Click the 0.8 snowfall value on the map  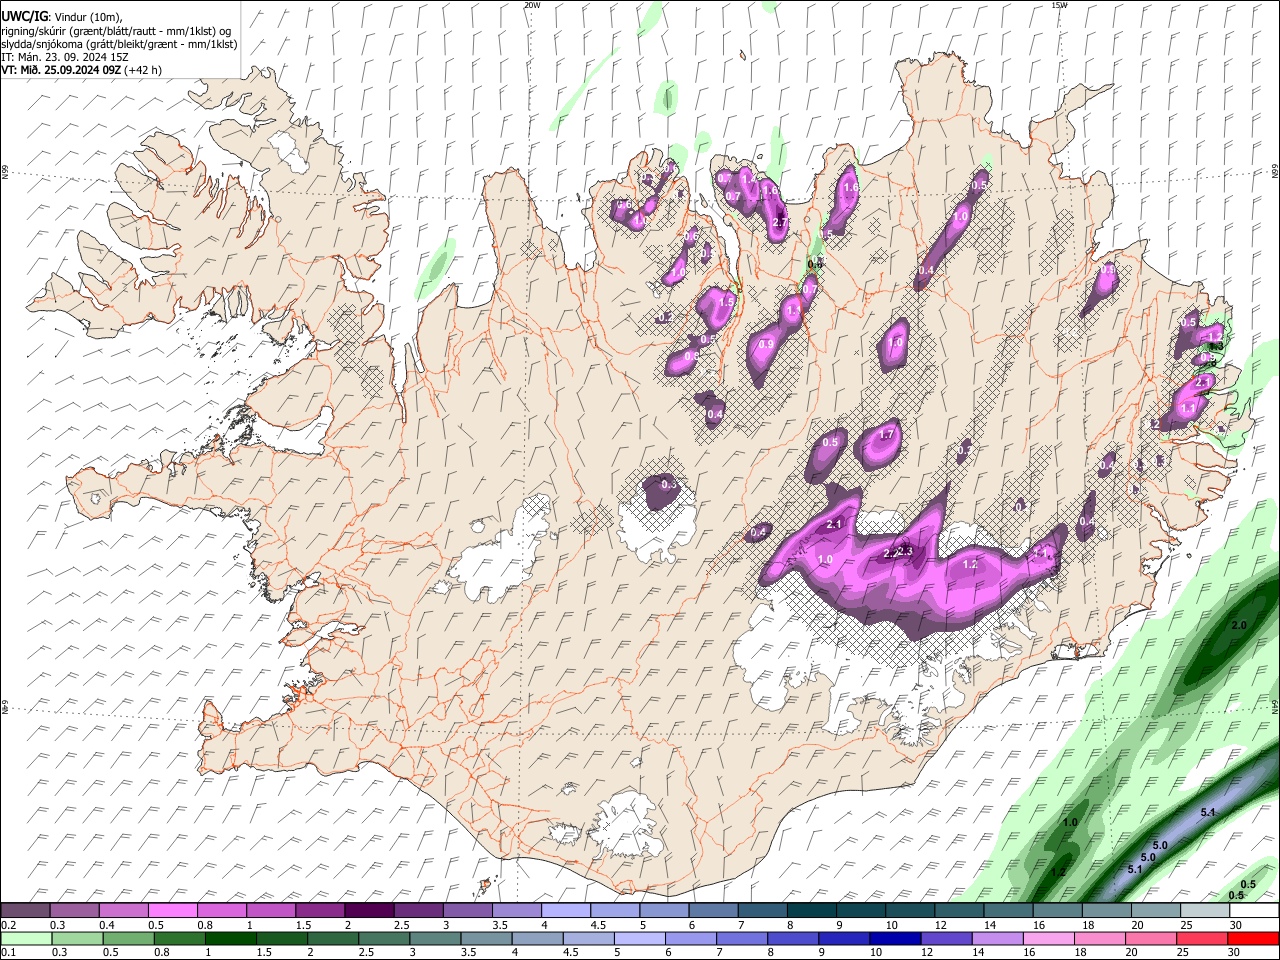coord(691,357)
